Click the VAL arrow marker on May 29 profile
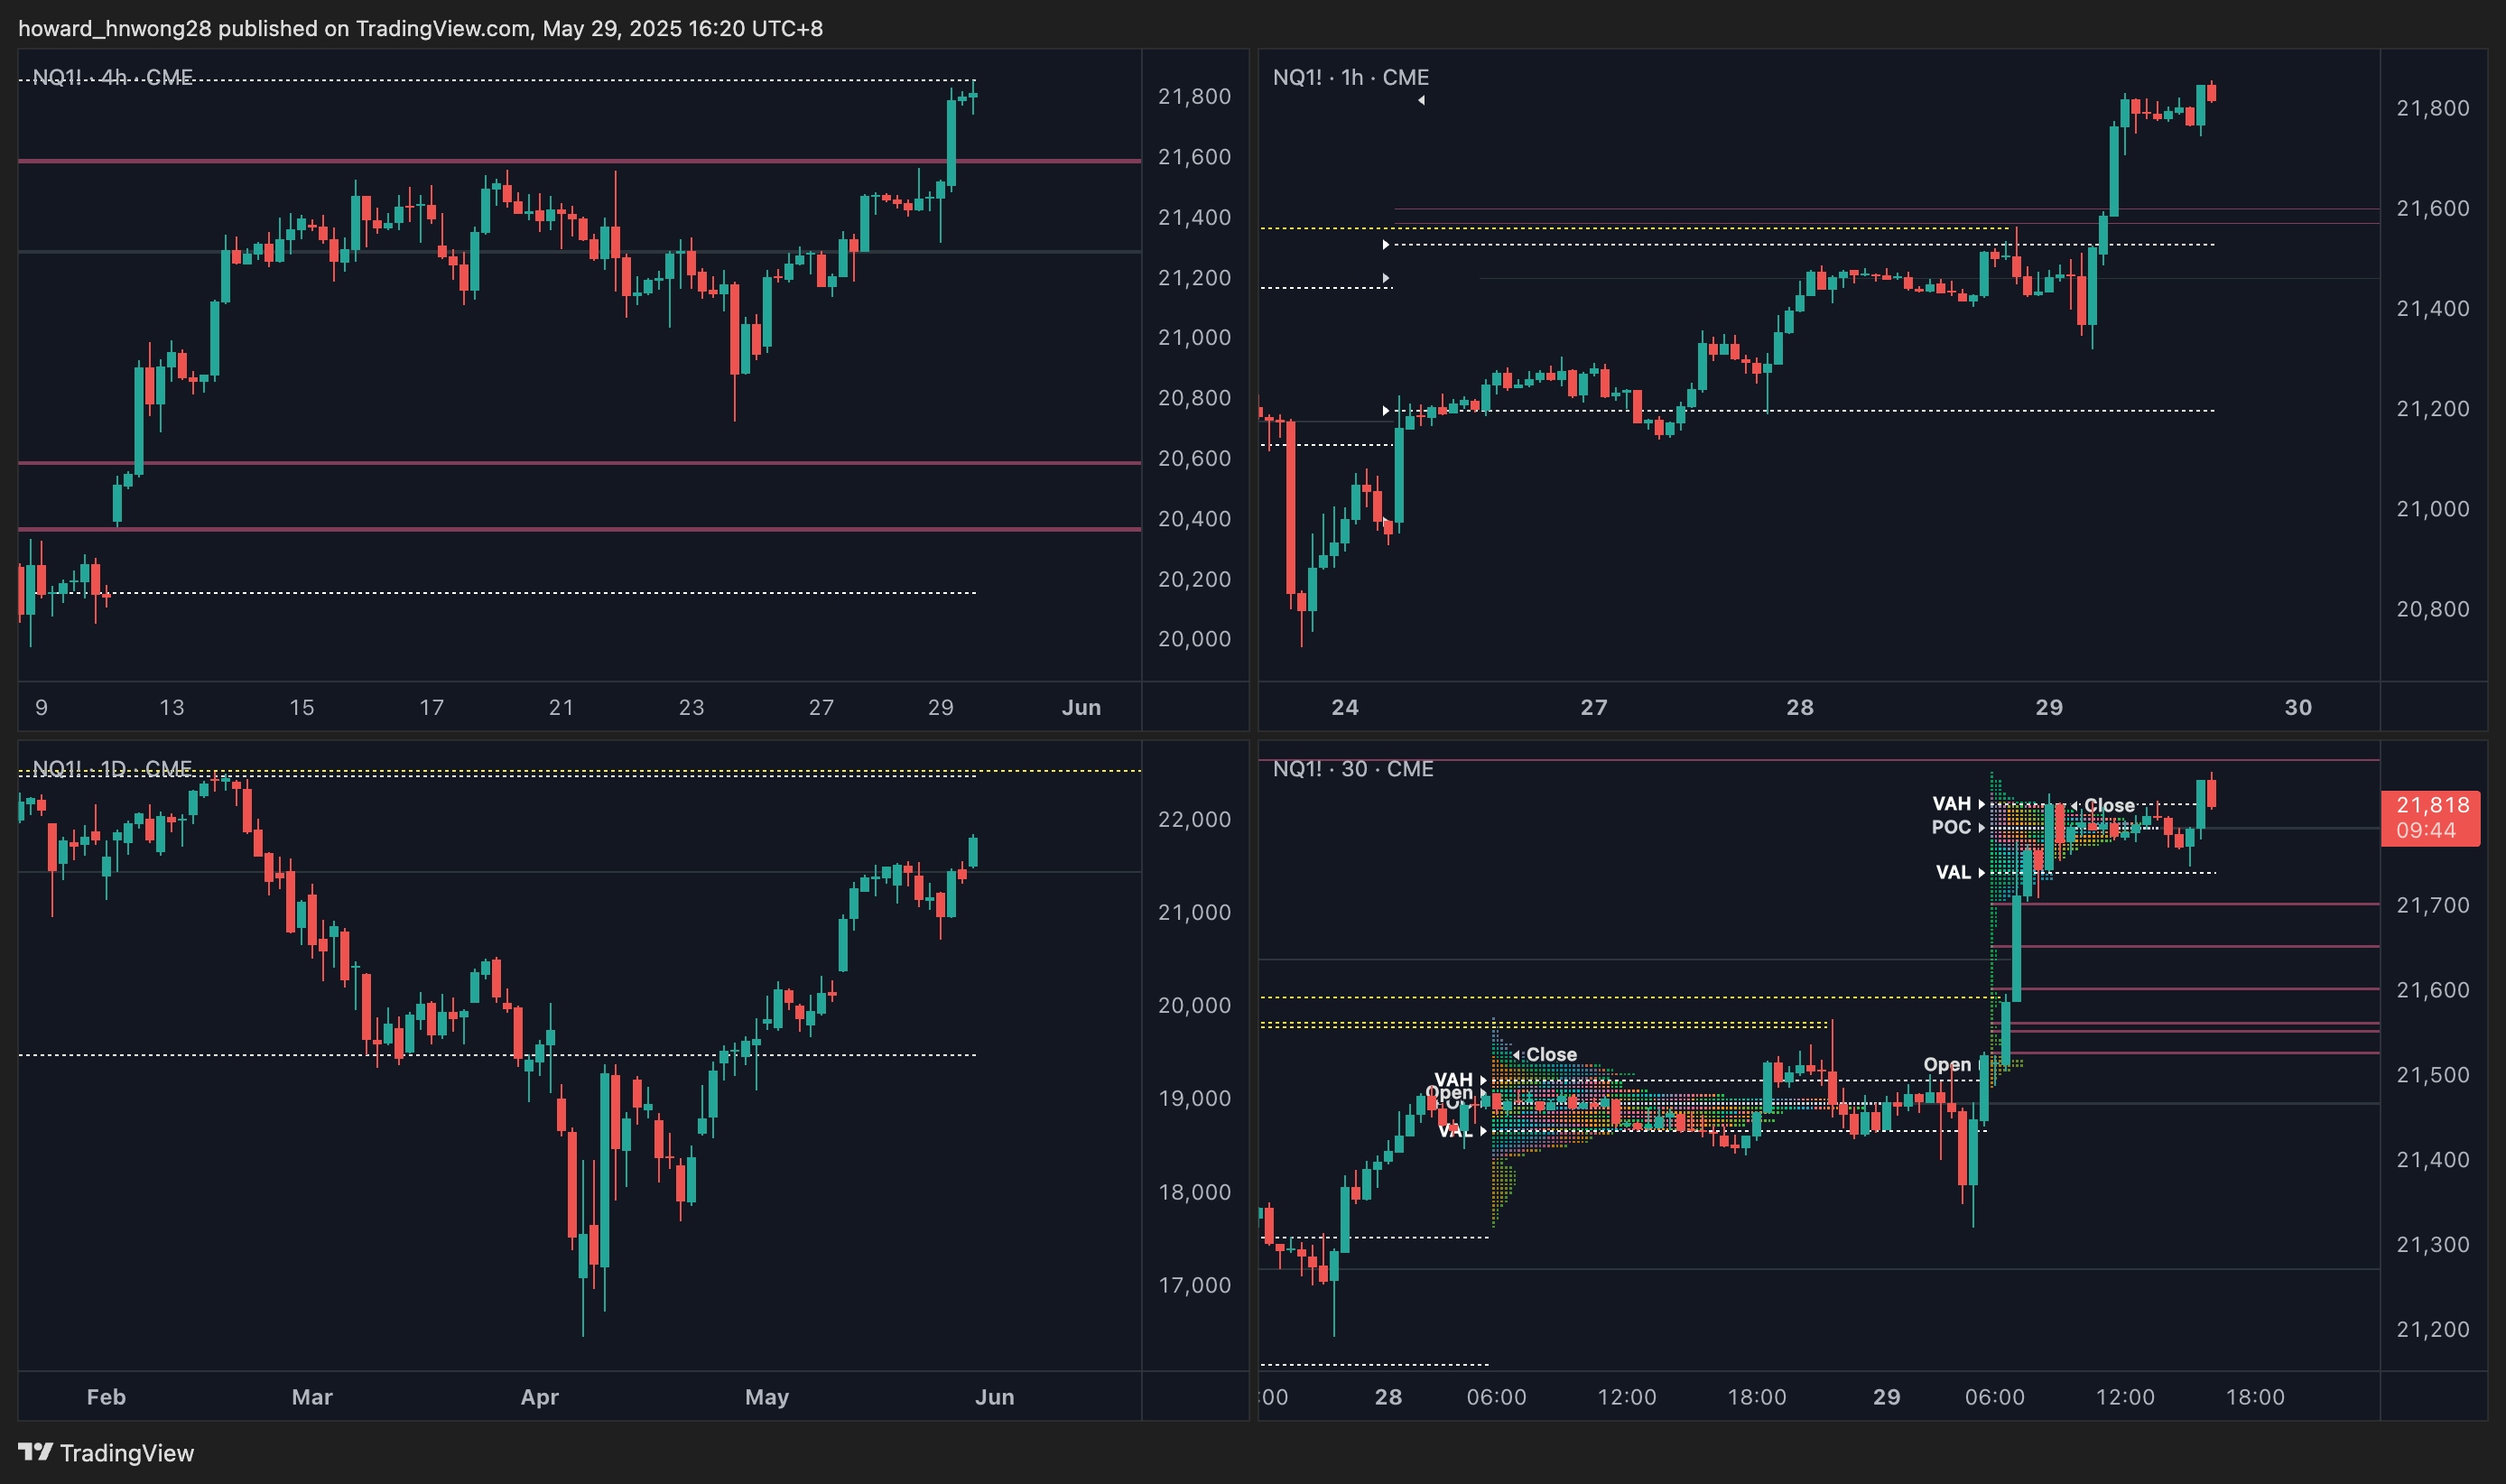2506x1484 pixels. point(1981,873)
